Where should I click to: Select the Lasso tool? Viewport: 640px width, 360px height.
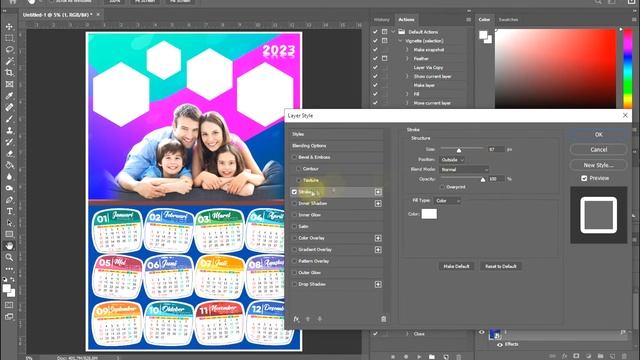pyautogui.click(x=9, y=49)
